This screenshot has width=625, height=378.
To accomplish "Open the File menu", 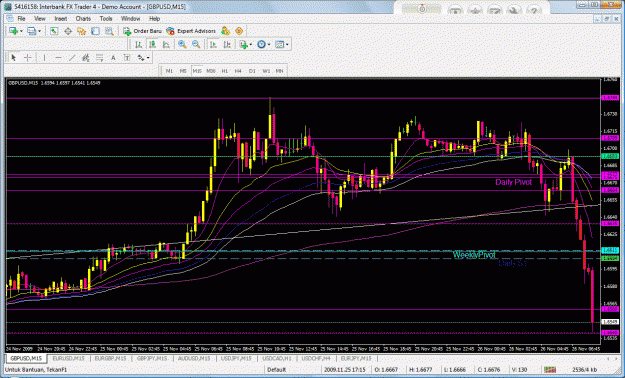I will [x=21, y=19].
